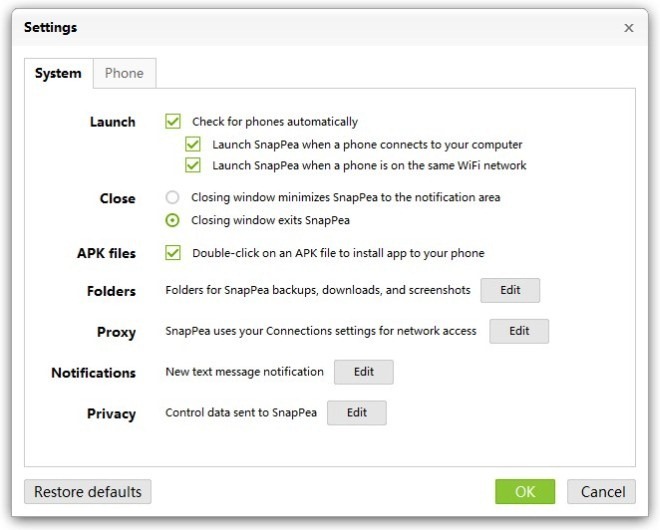Edit Privacy data sent to SnapPea
660x530 pixels.
point(357,413)
